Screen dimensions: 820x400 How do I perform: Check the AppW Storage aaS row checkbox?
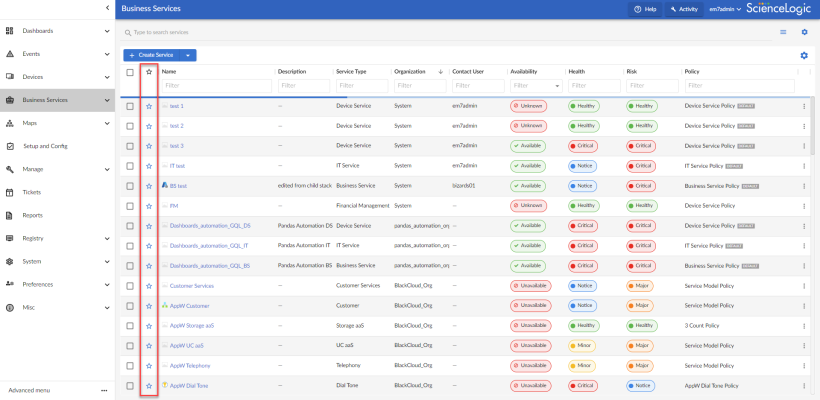(x=130, y=325)
